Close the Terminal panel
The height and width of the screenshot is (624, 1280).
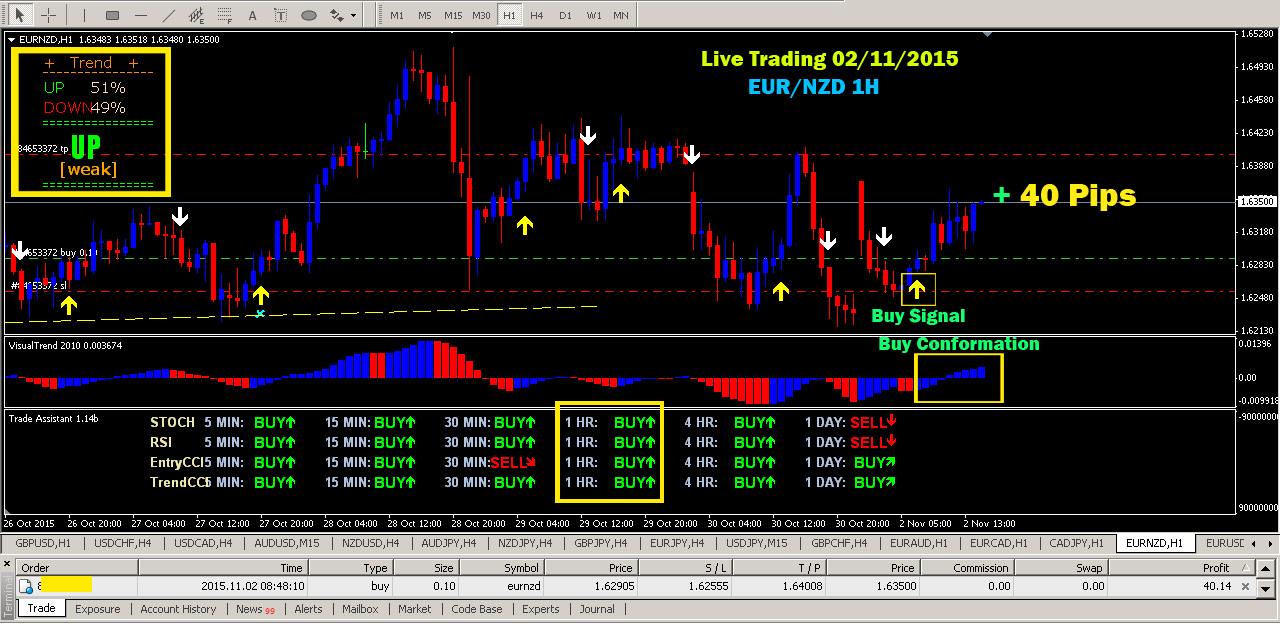[7, 566]
